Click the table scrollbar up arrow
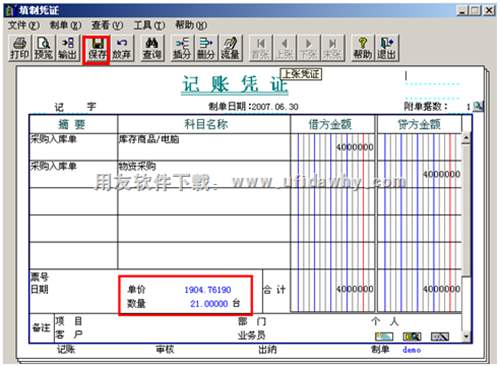This screenshot has height=366, width=500. tap(466, 138)
